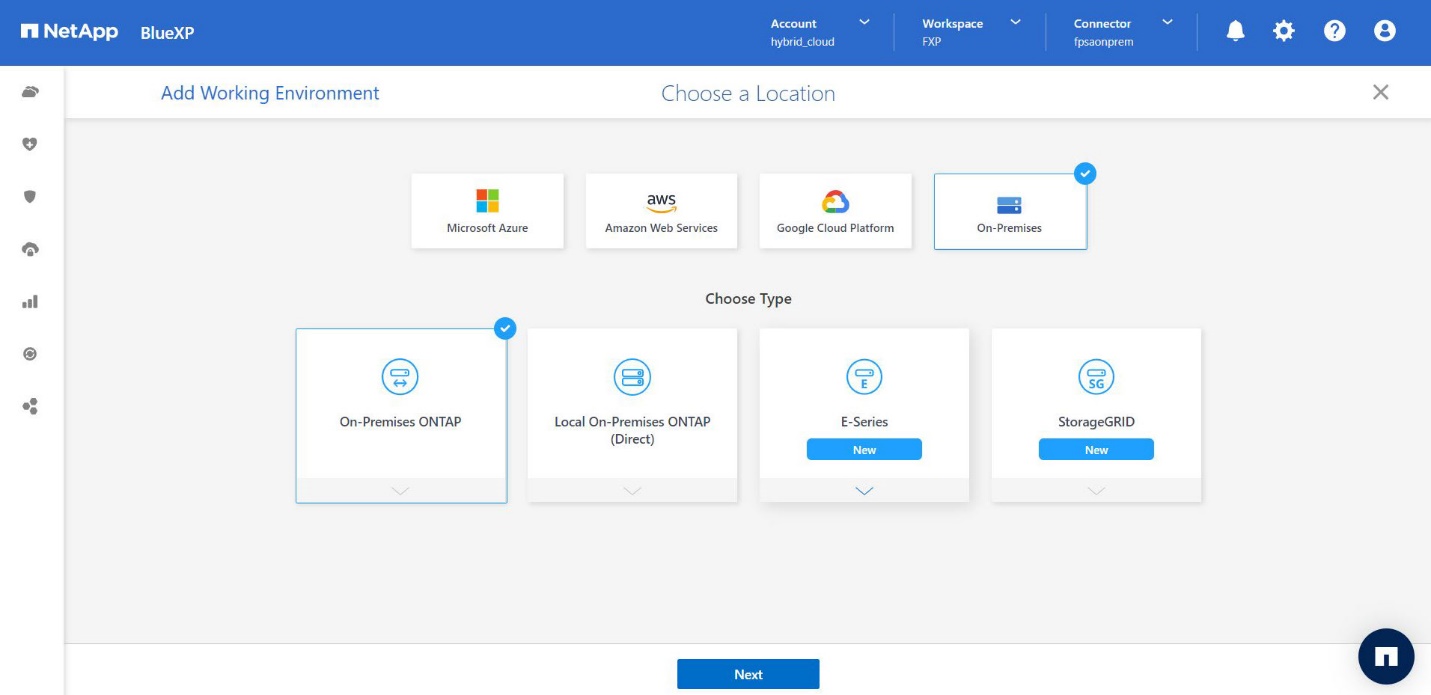1431x695 pixels.
Task: Open the Connector dropdown
Action: [1167, 21]
